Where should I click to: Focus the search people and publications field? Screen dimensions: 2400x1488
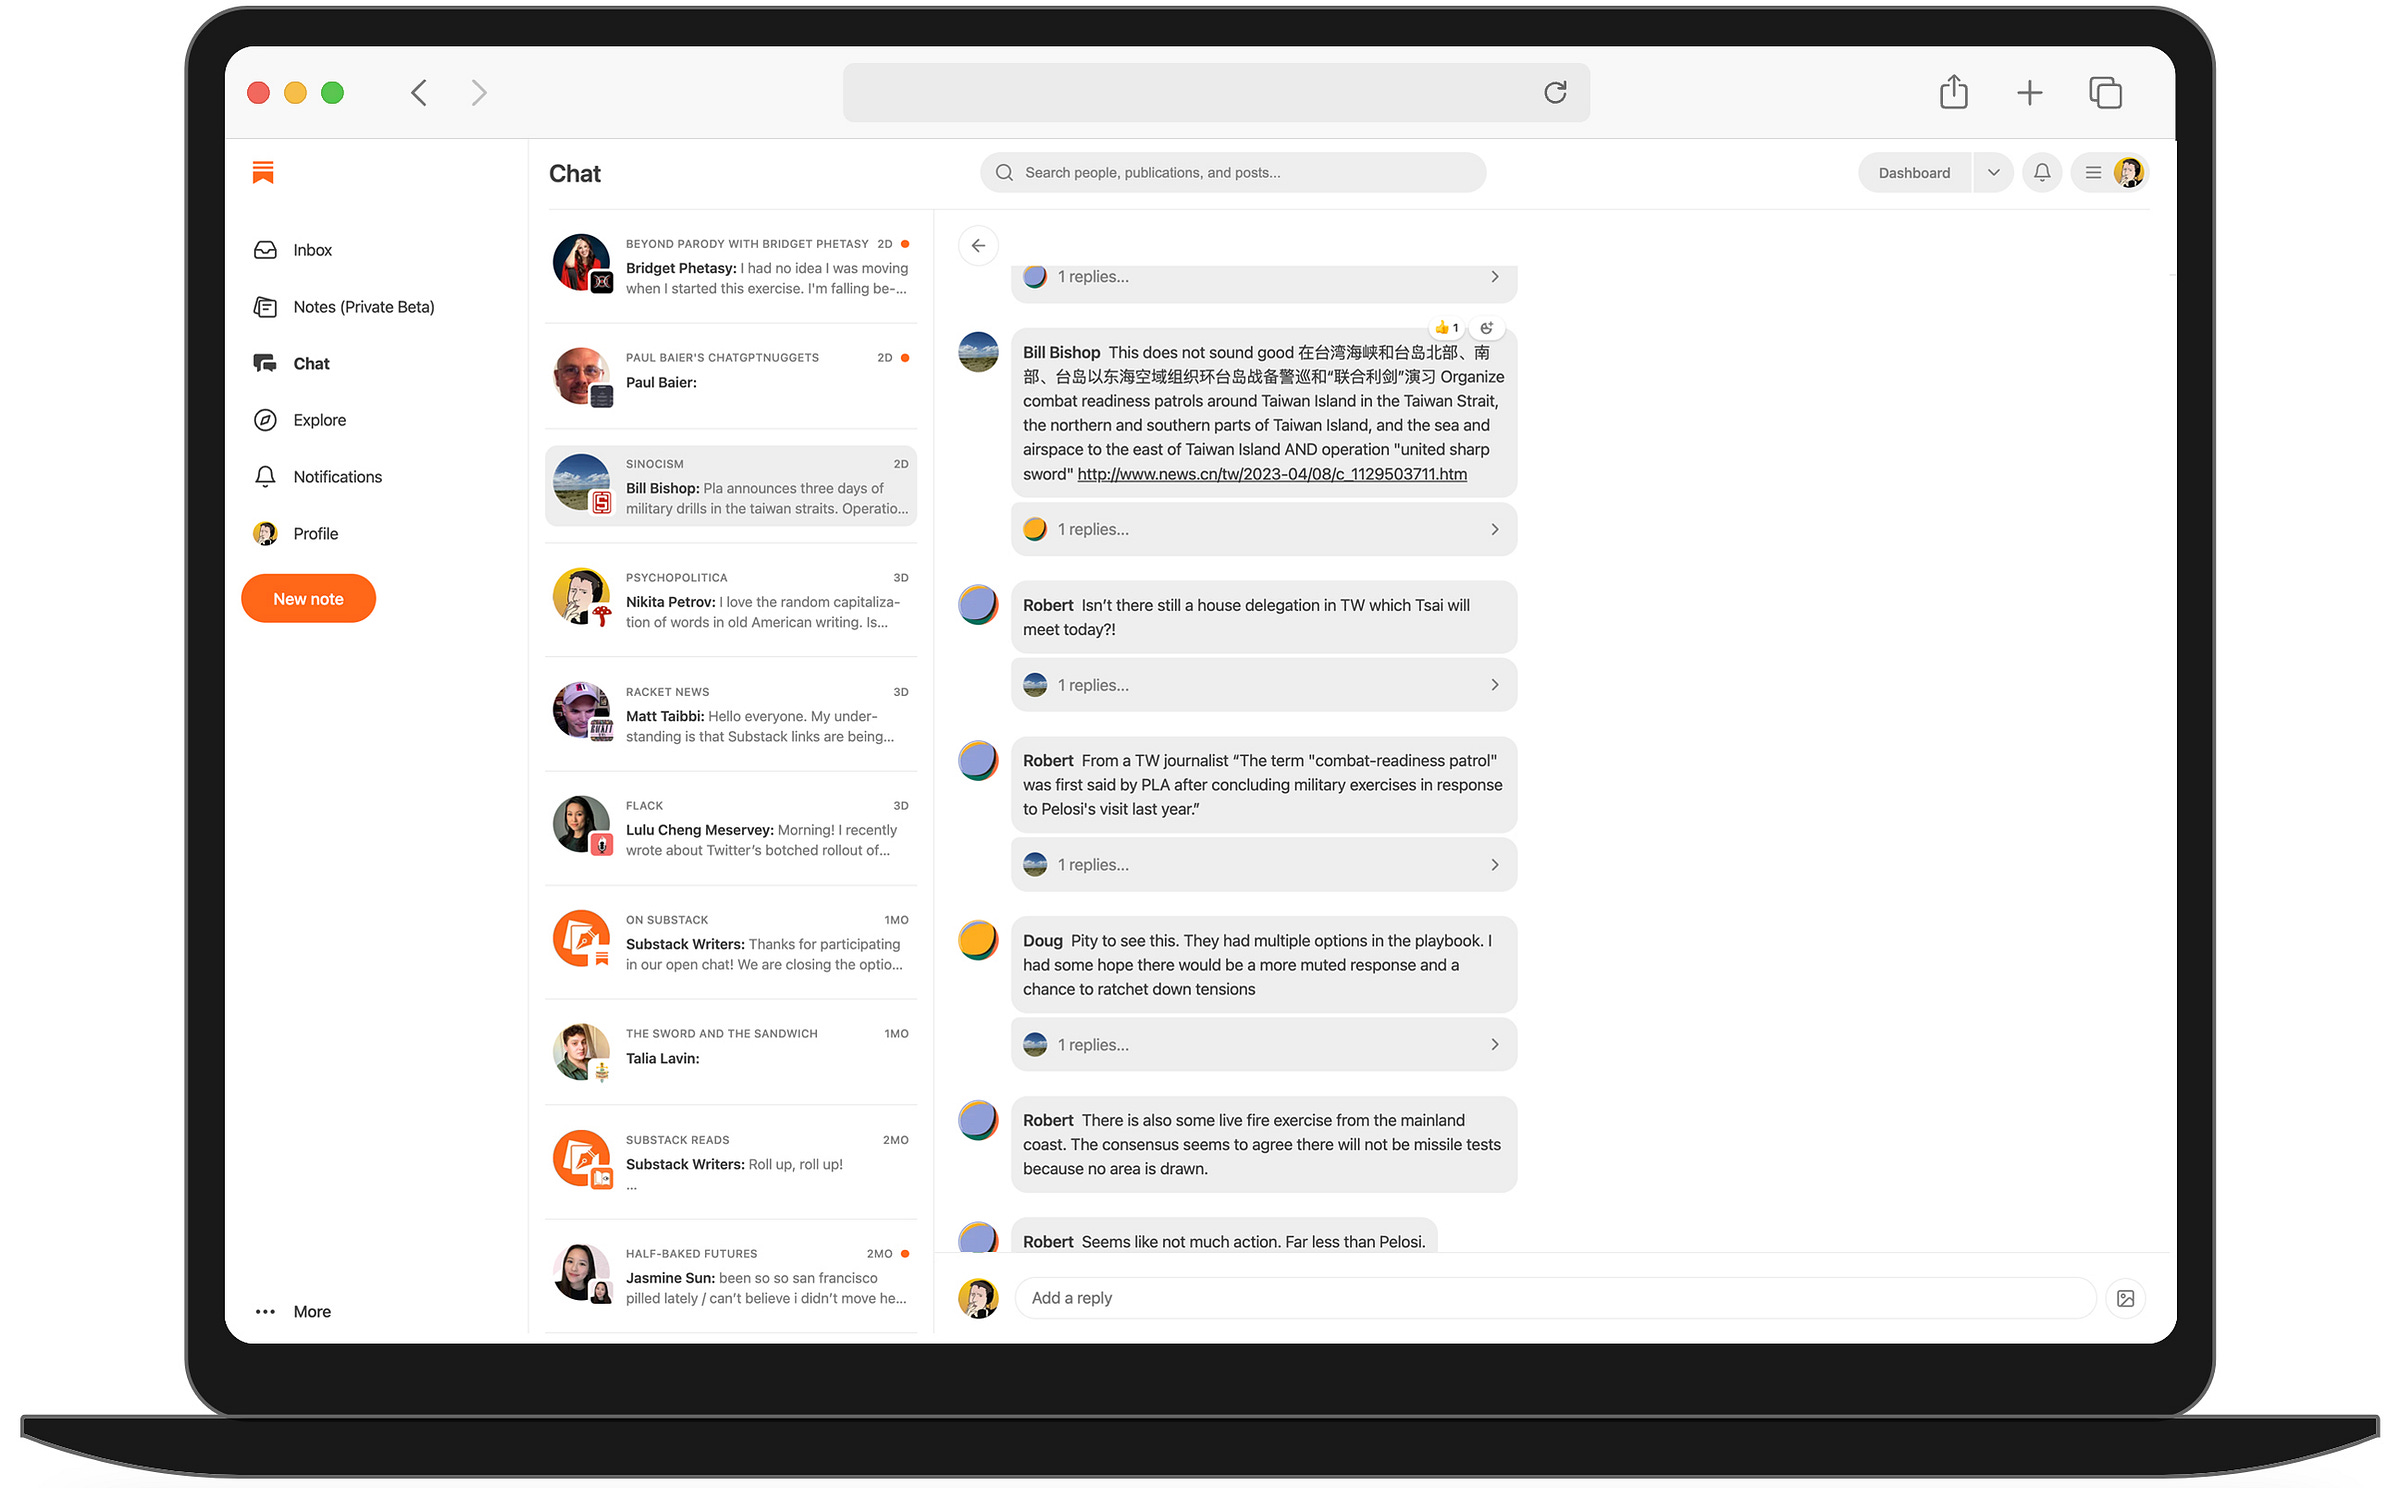[x=1232, y=173]
